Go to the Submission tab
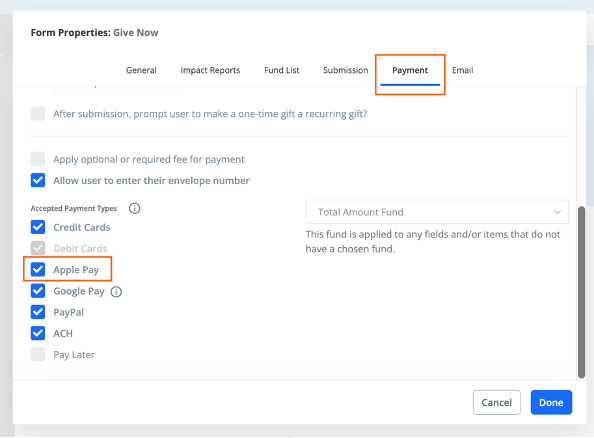This screenshot has height=438, width=594. coord(345,70)
